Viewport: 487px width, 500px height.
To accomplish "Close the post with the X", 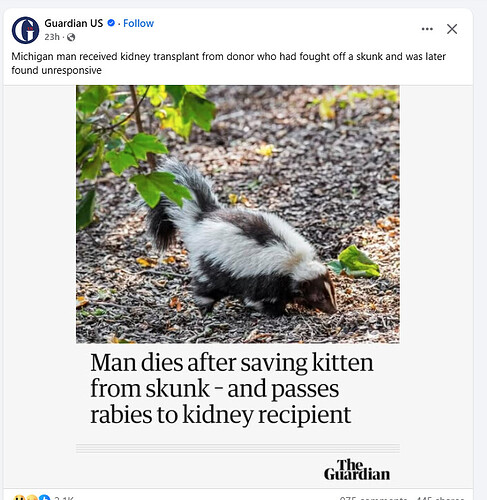I will [x=452, y=29].
